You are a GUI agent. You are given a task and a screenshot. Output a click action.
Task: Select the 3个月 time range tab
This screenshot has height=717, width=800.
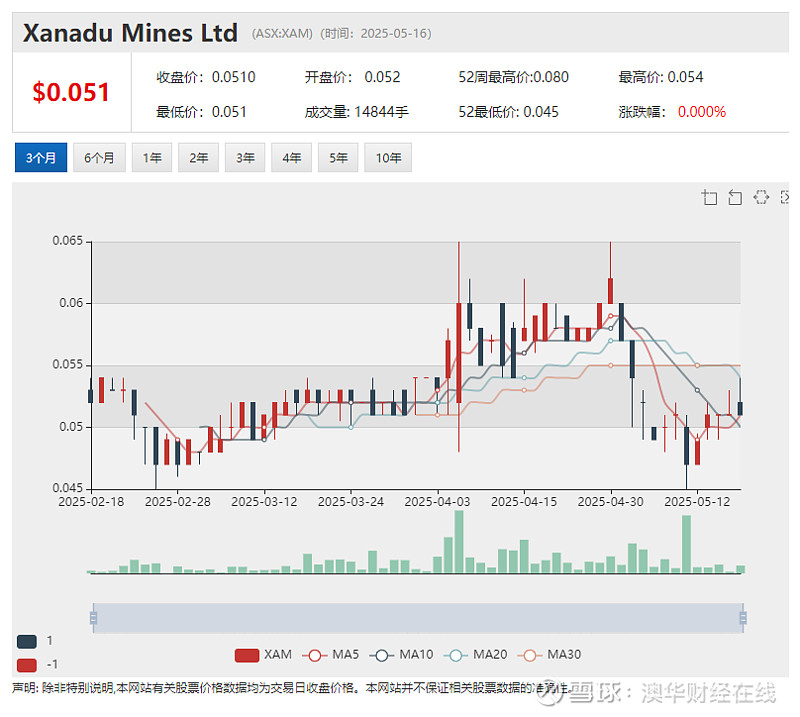point(41,158)
